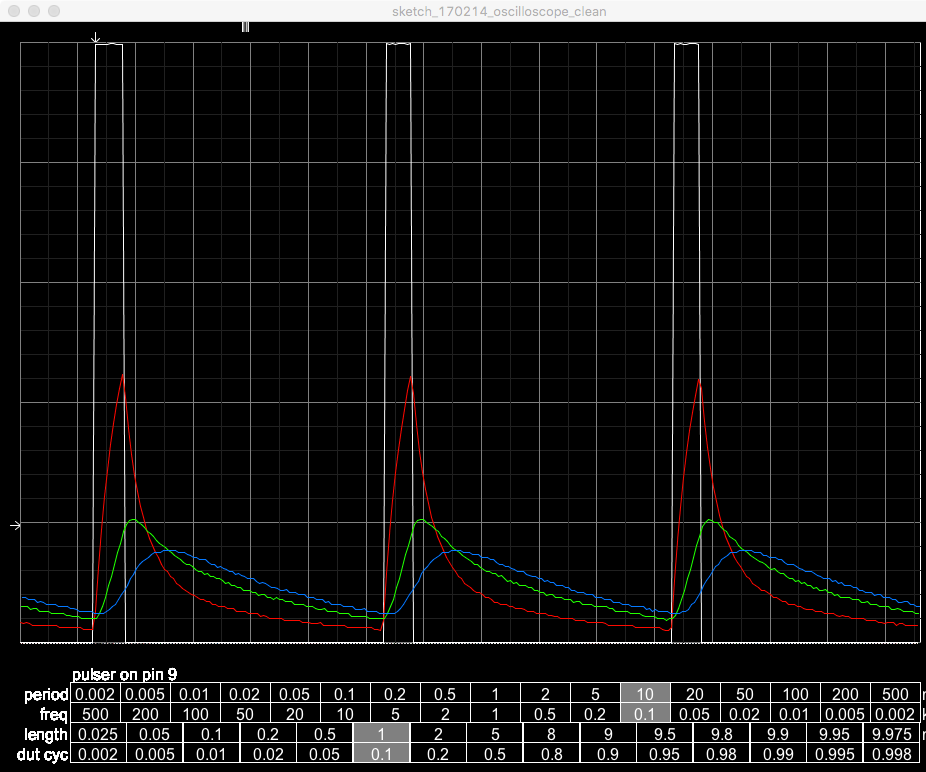This screenshot has height=772, width=926.
Task: Set length to 9
Action: (x=608, y=734)
